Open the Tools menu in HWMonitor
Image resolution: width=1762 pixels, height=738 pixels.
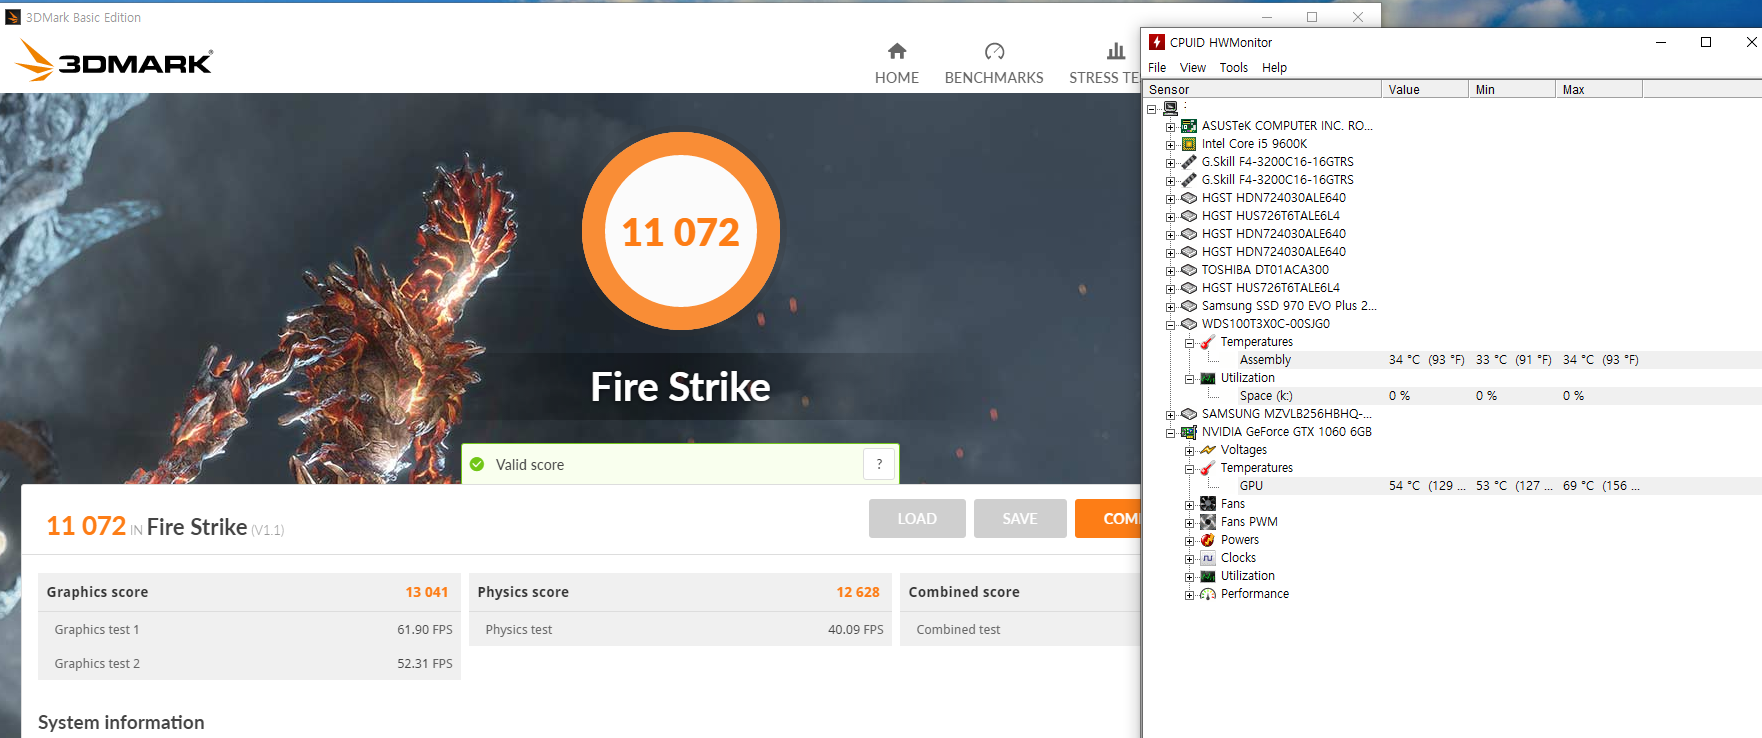1233,68
